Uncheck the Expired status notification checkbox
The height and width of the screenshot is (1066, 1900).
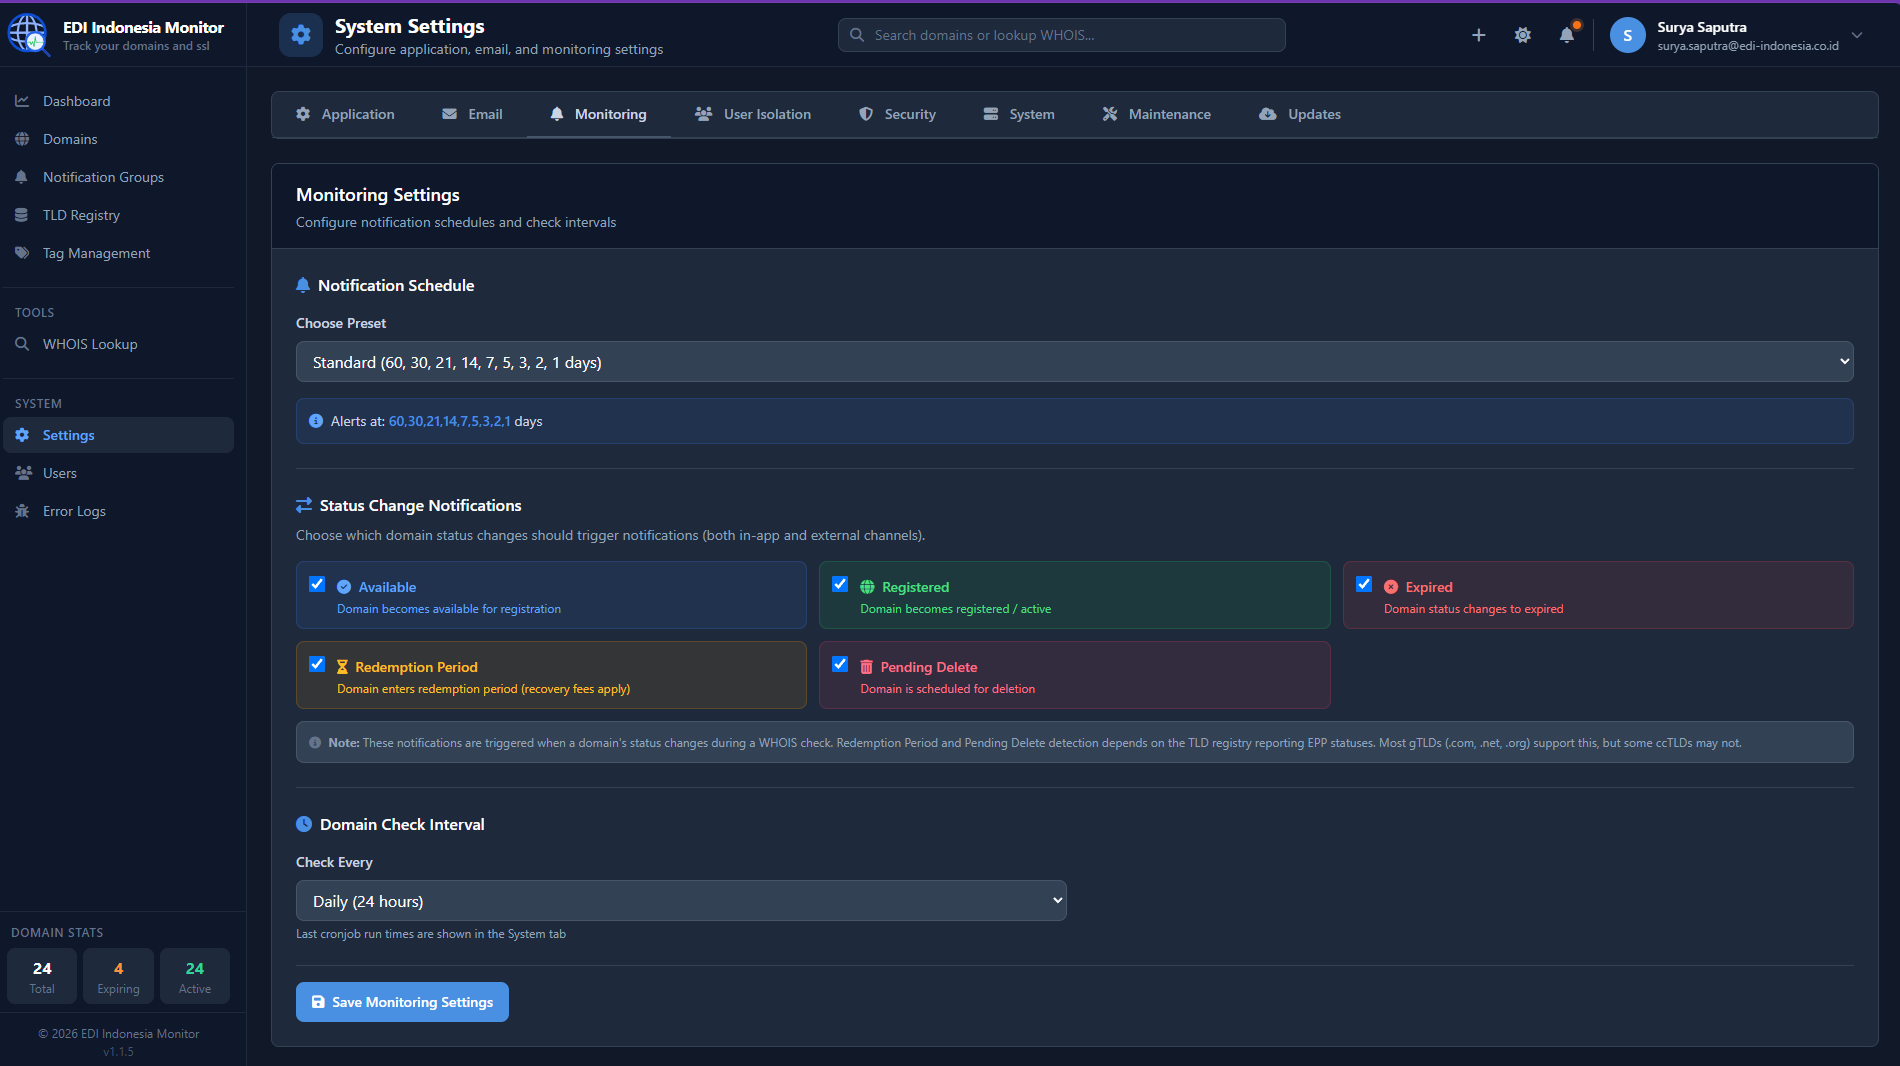1364,584
